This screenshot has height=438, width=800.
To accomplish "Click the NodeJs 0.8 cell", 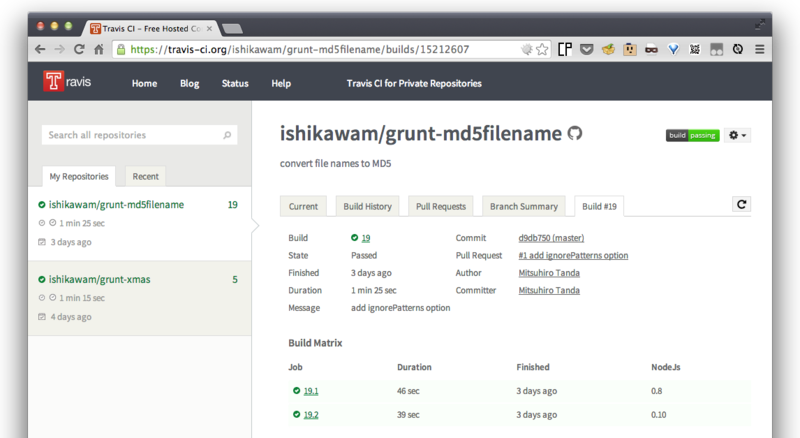I will tap(657, 391).
